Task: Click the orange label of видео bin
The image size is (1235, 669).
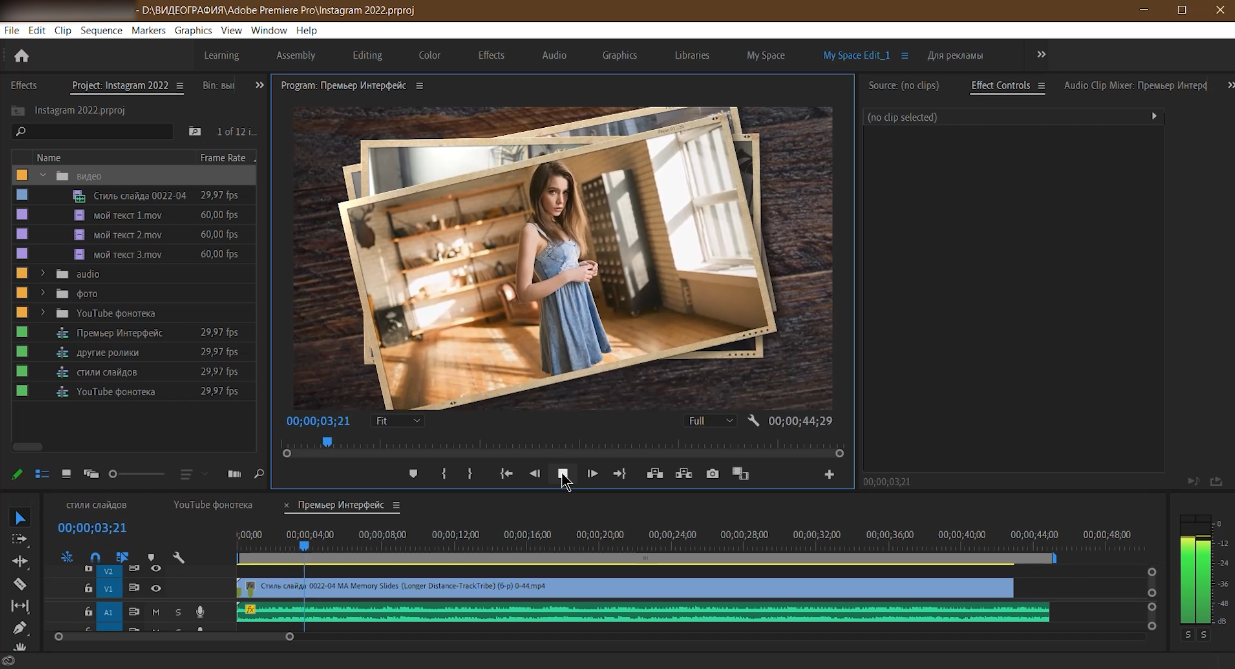Action: (22, 176)
